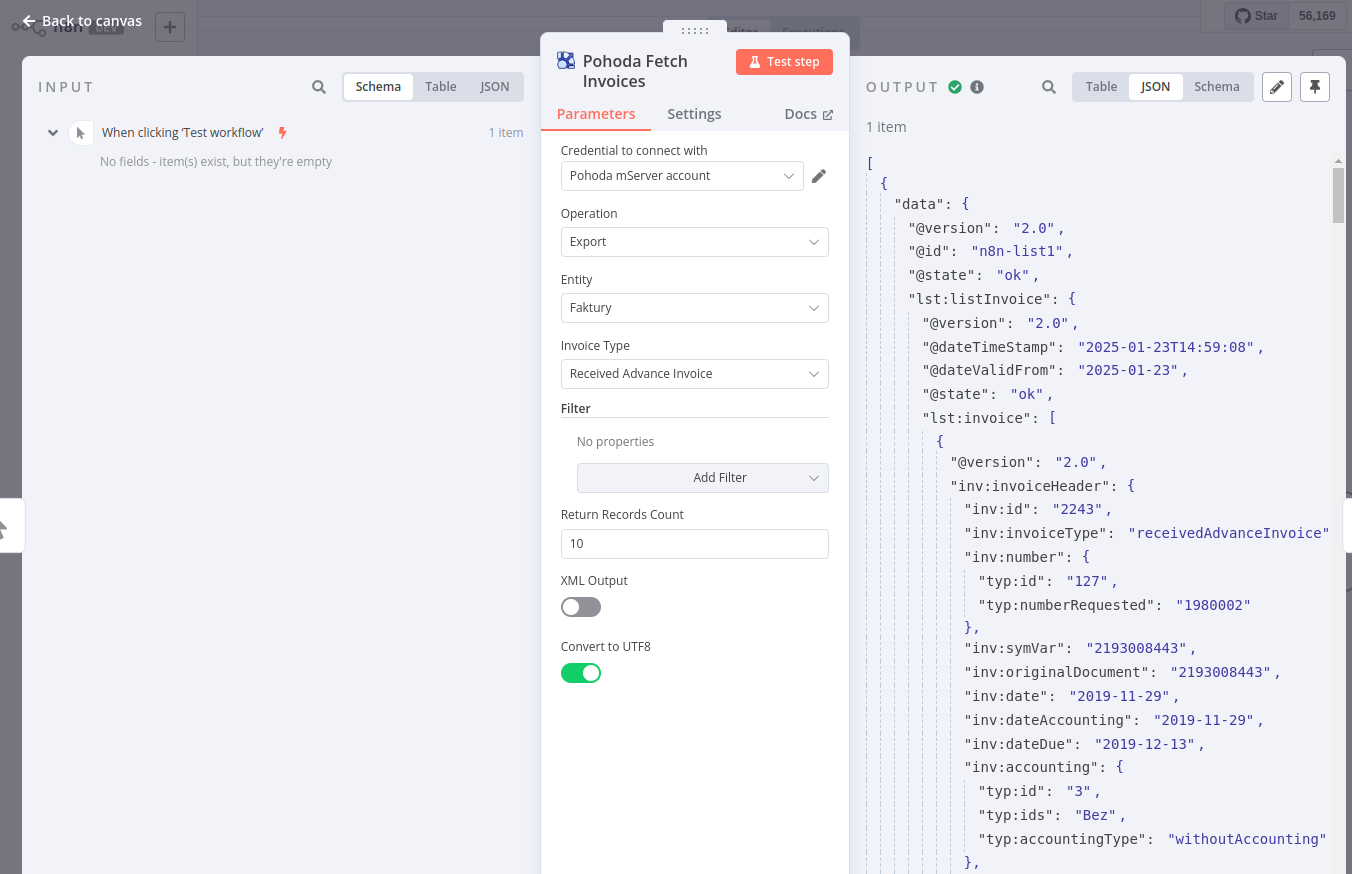Switch input view to Schema
Image resolution: width=1352 pixels, height=874 pixels.
click(x=378, y=87)
